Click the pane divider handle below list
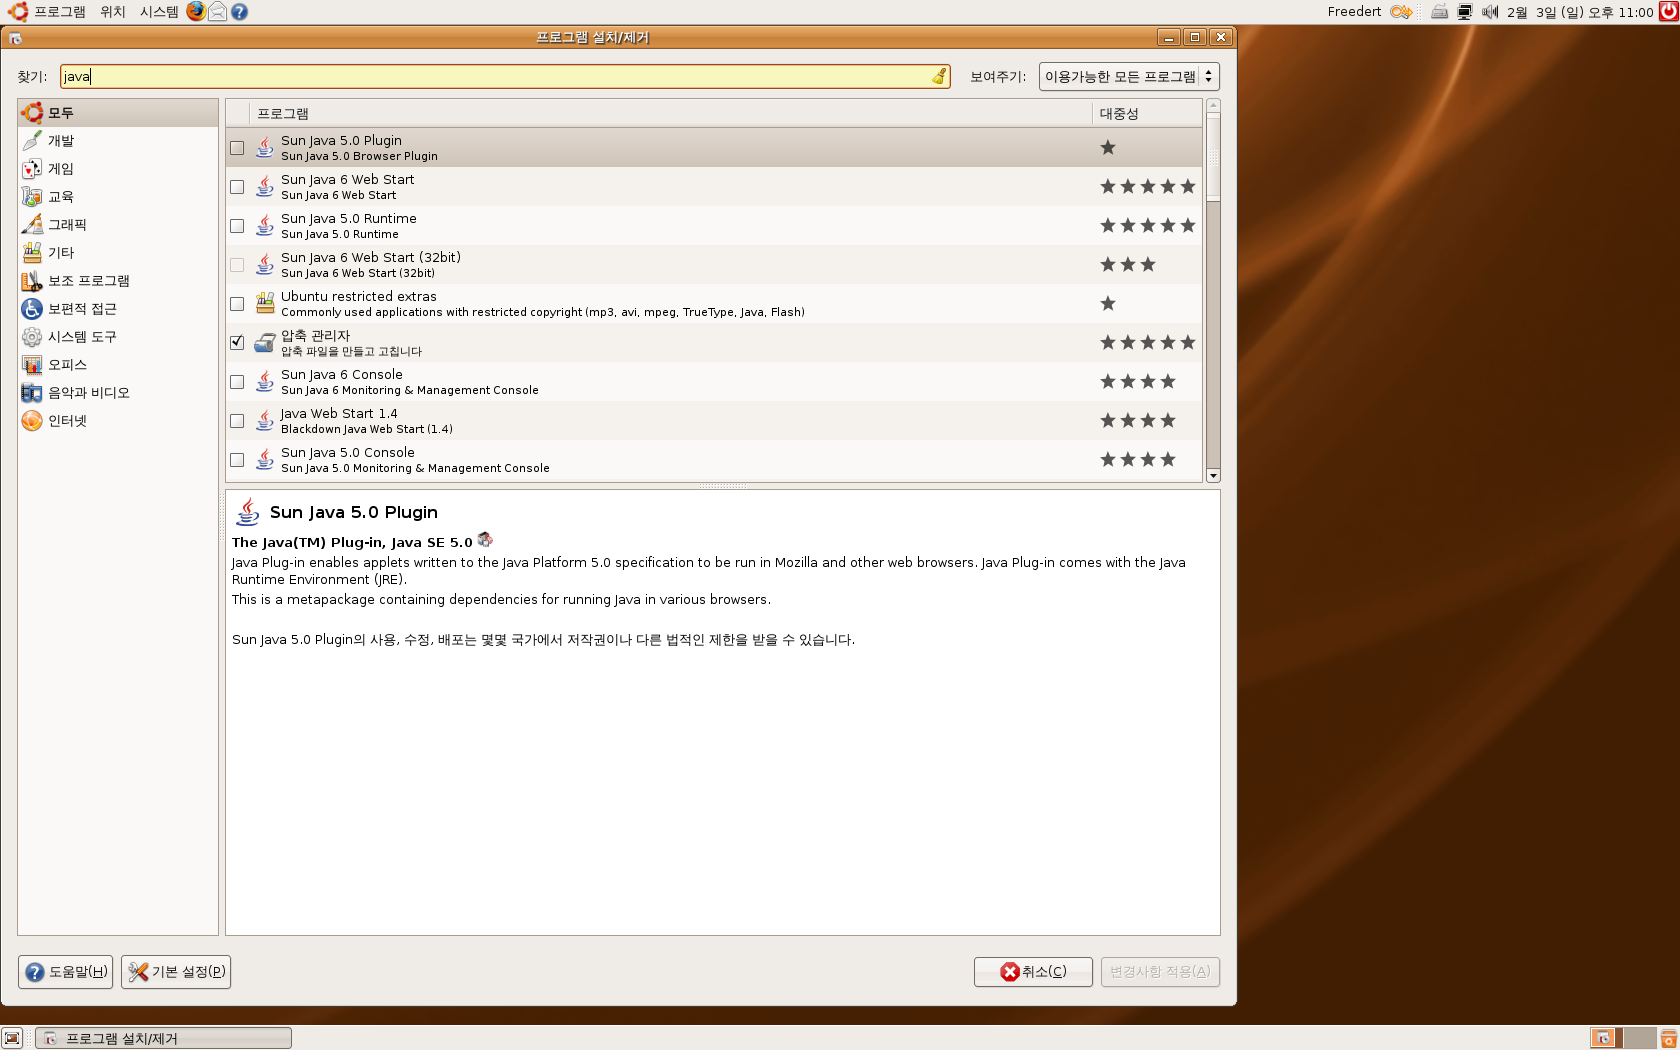1680x1050 pixels. point(722,486)
